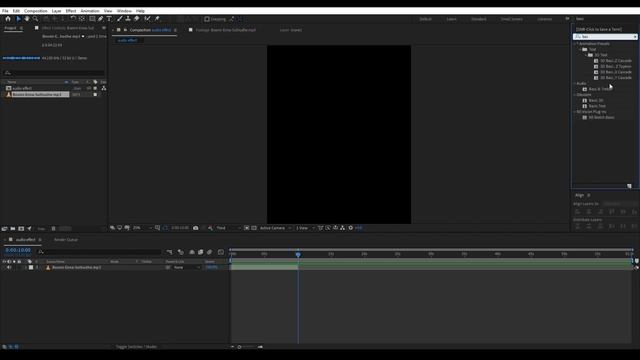Image resolution: width=640 pixels, height=360 pixels.
Task: Click the timeline current timecode 0:00:10:00
Action: 18,250
